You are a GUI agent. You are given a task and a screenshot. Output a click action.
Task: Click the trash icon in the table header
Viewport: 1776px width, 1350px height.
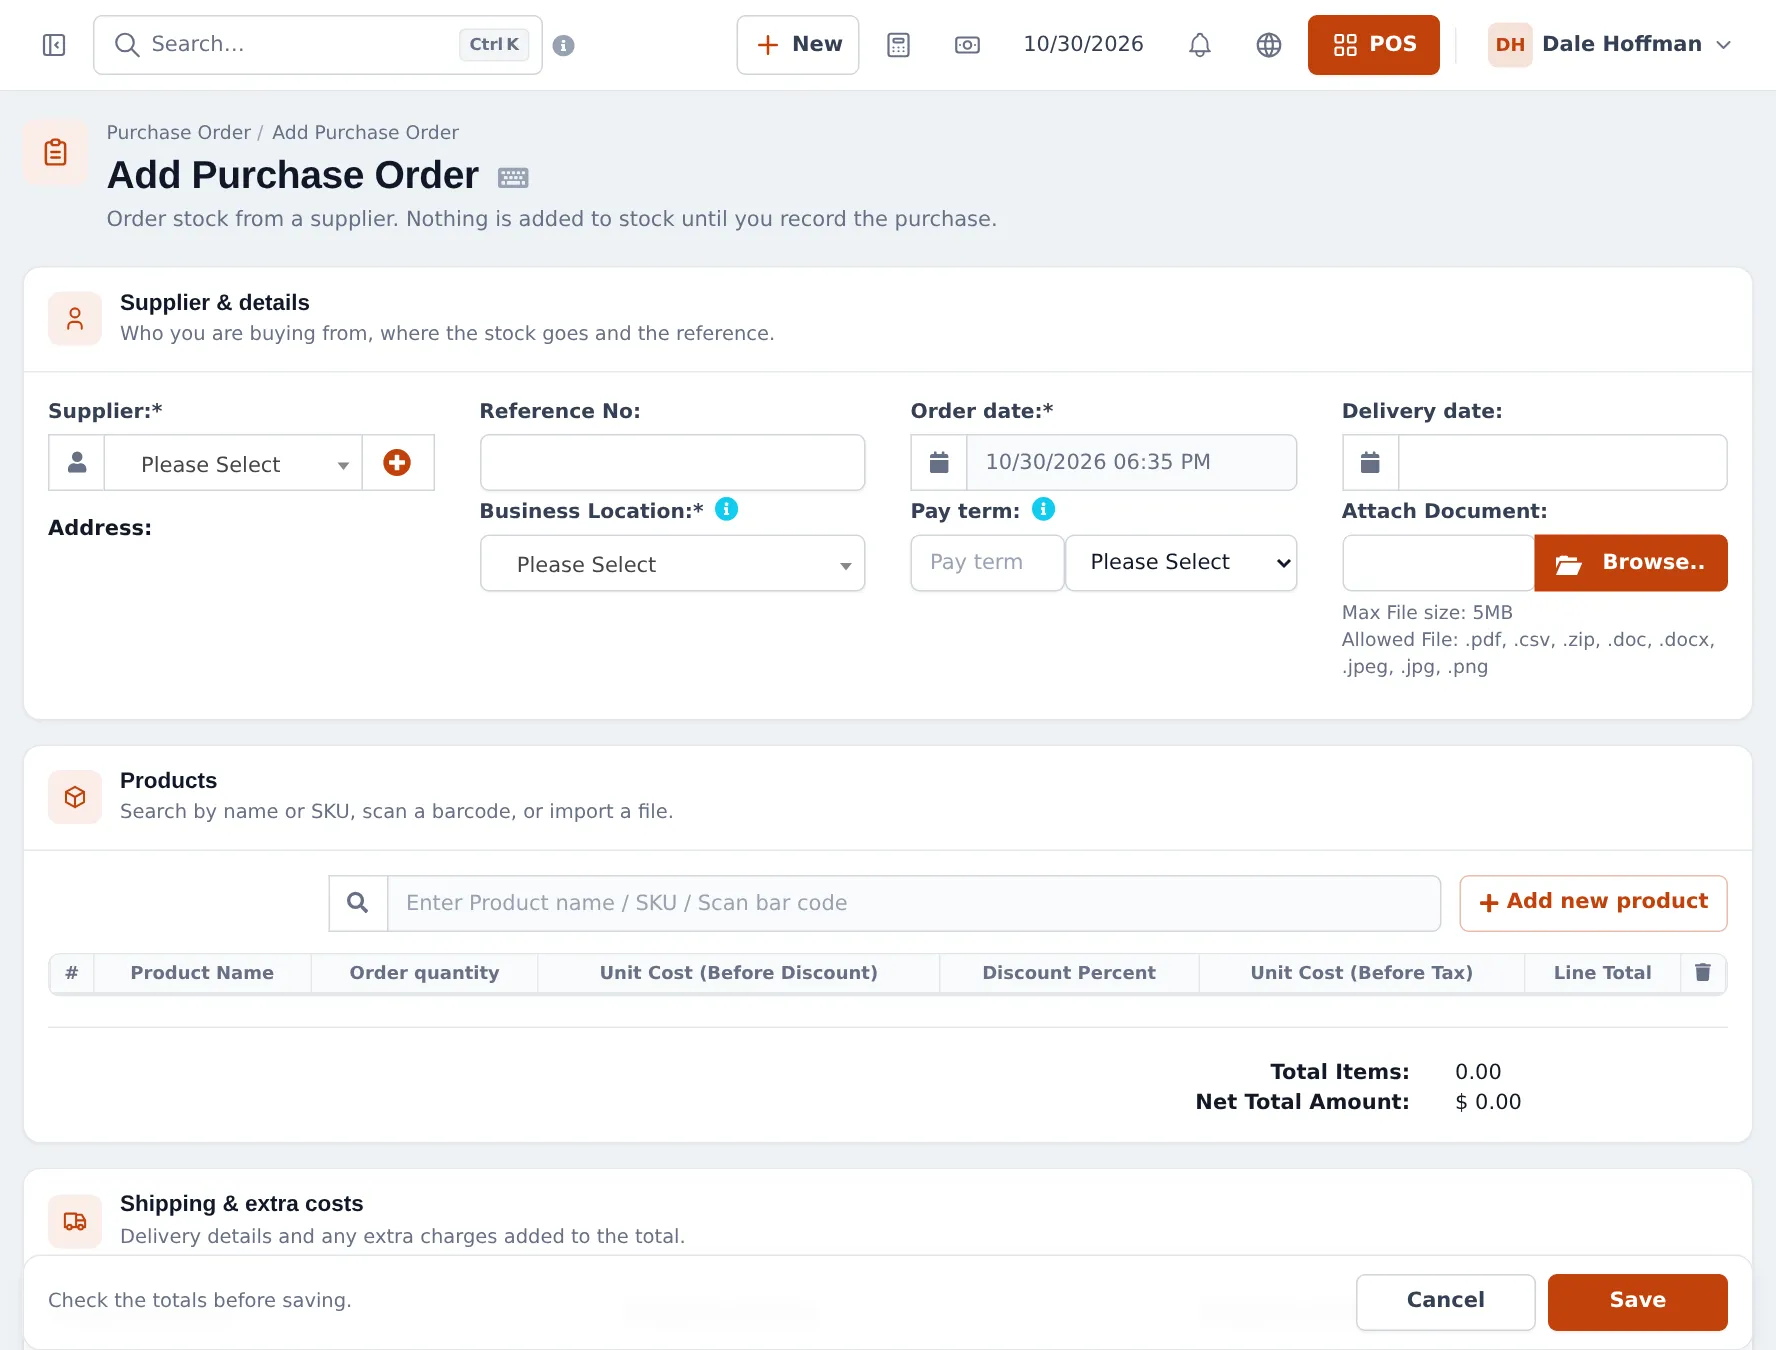[1703, 972]
